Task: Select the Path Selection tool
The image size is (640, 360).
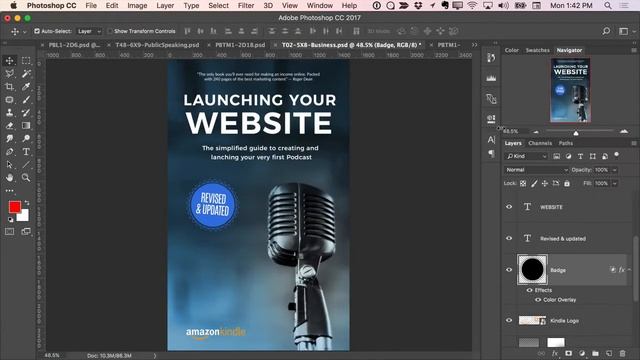Action: pyautogui.click(x=9, y=165)
